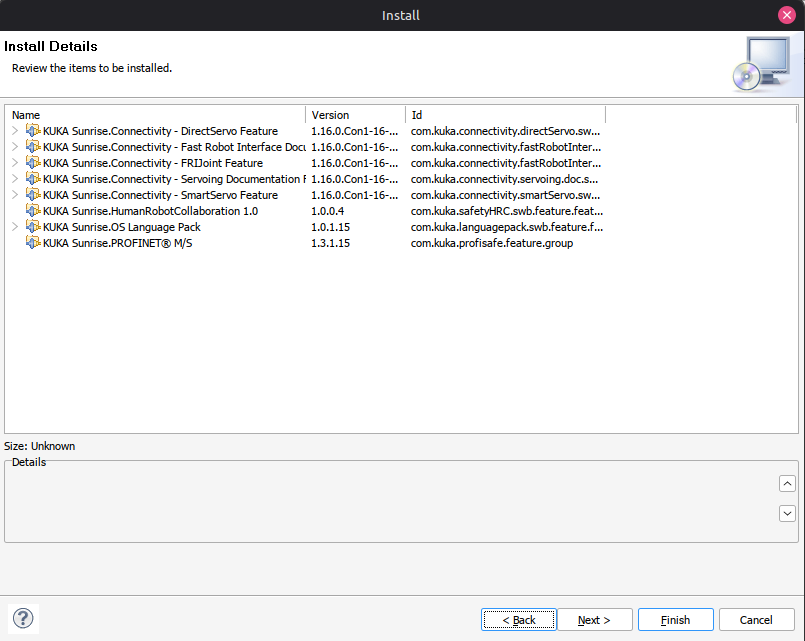The height and width of the screenshot is (641, 805).
Task: Click the DirectServo Feature row icon
Action: [x=33, y=131]
